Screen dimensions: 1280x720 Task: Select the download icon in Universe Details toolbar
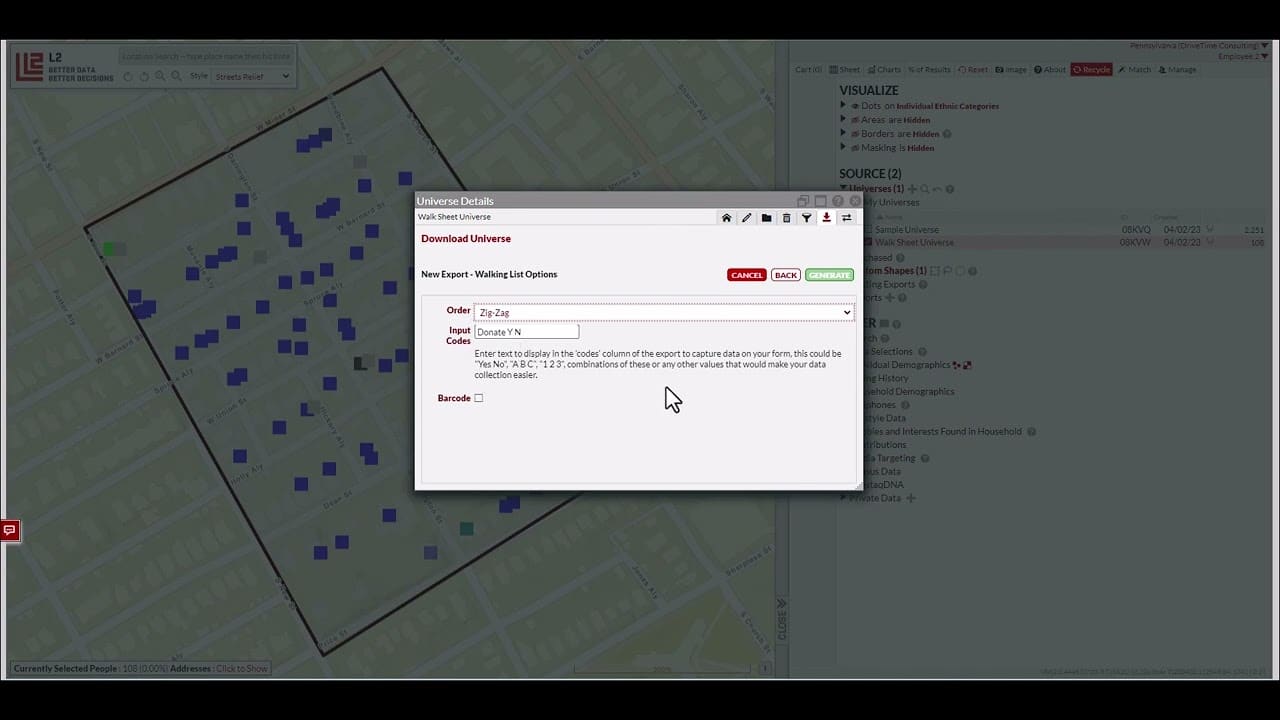[826, 218]
